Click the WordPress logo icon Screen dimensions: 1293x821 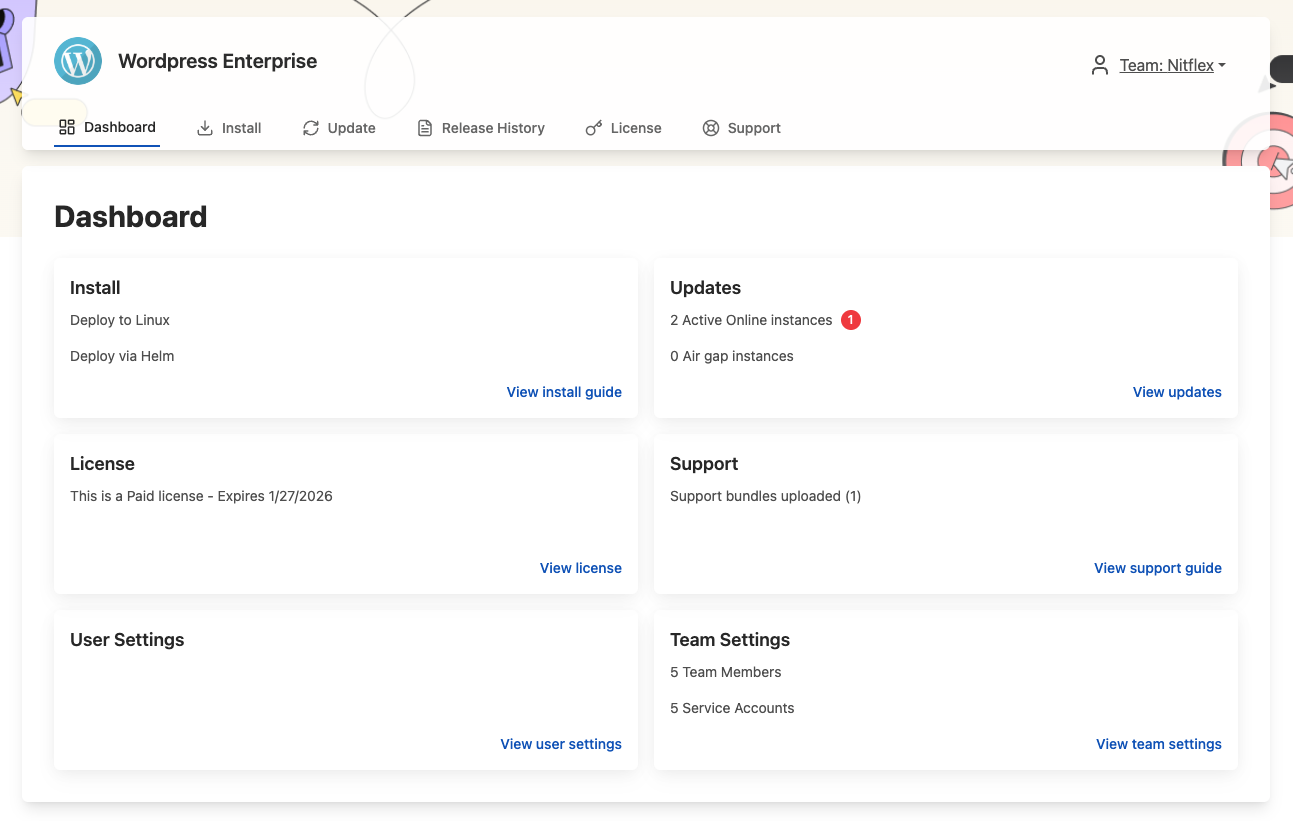coord(78,61)
